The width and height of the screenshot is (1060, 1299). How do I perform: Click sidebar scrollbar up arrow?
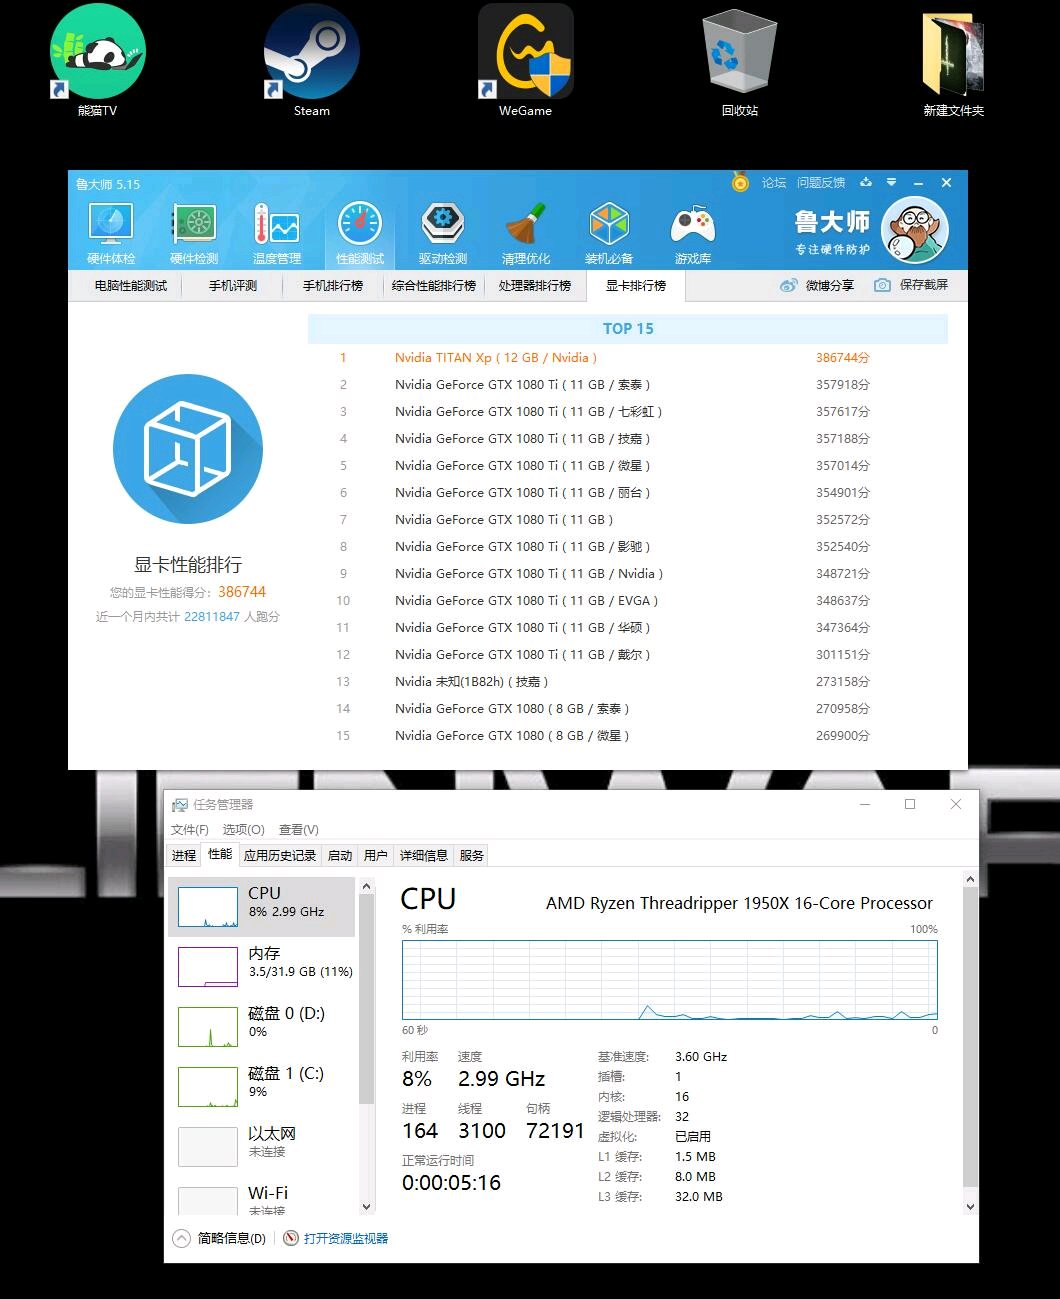366,886
